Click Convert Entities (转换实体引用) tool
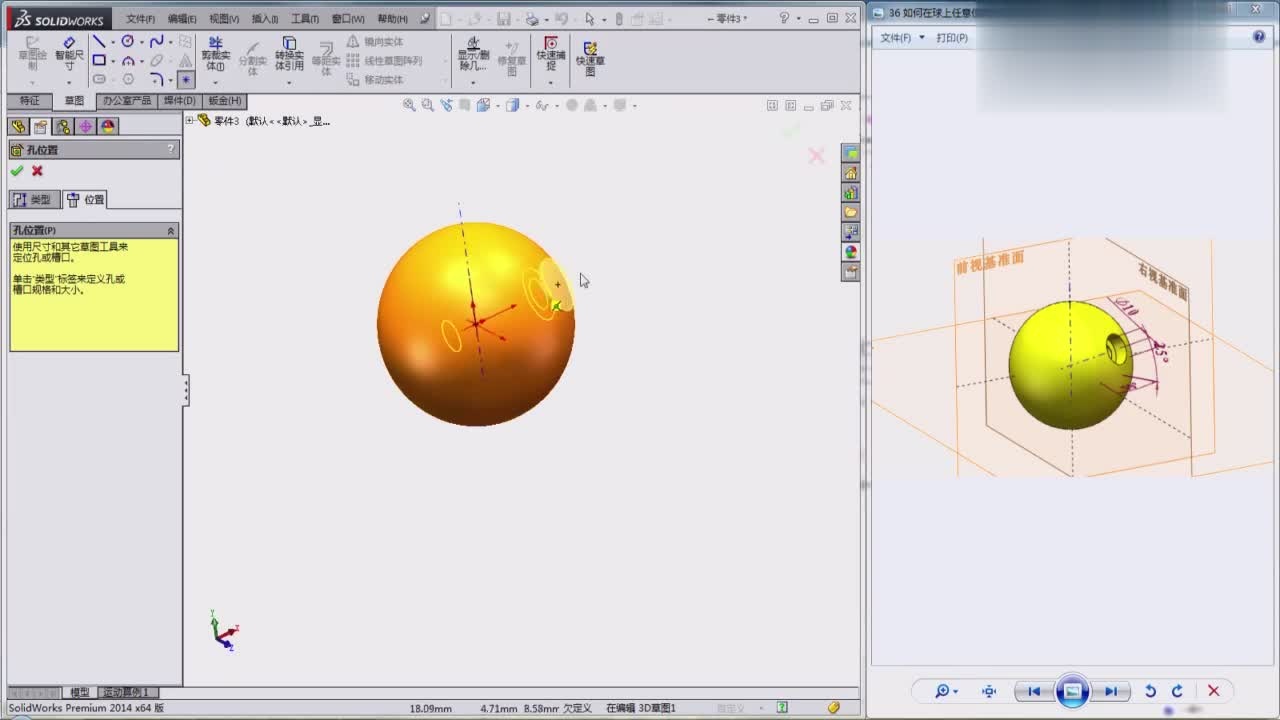This screenshot has height=720, width=1280. 289,55
